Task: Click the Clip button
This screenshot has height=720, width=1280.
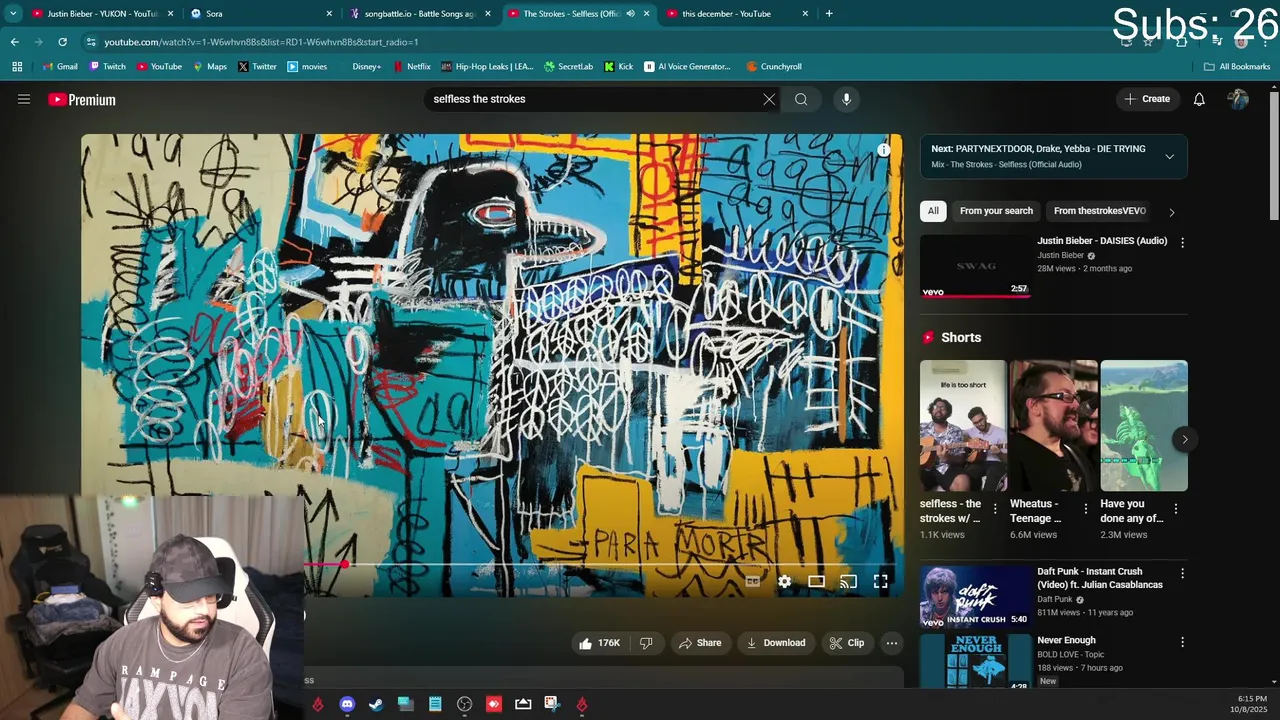Action: (x=846, y=643)
